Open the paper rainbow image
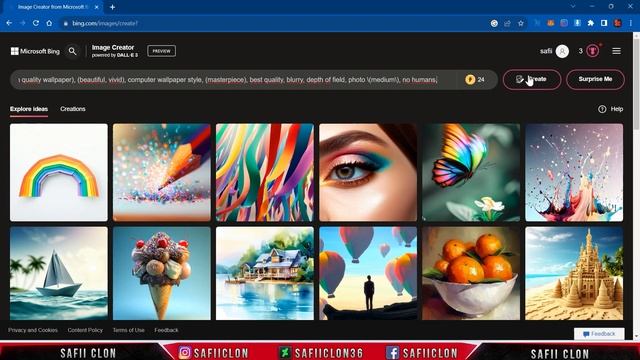This screenshot has width=640, height=360. (59, 173)
